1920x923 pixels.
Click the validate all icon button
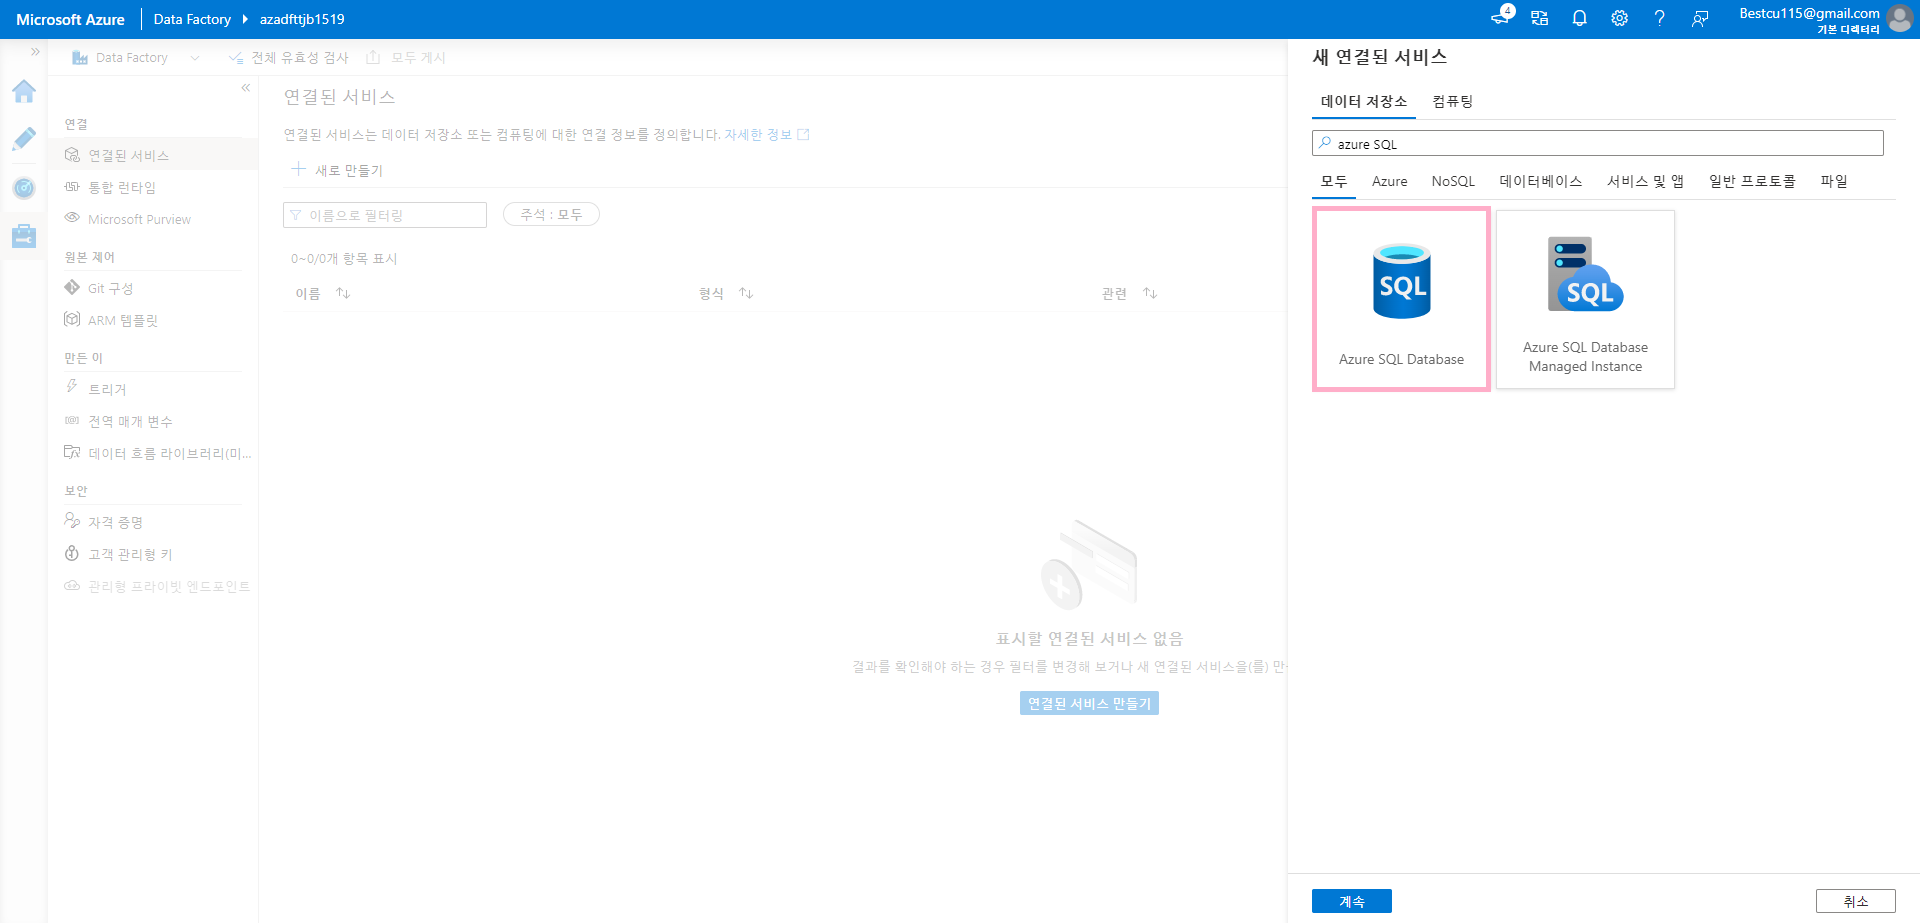coord(289,58)
